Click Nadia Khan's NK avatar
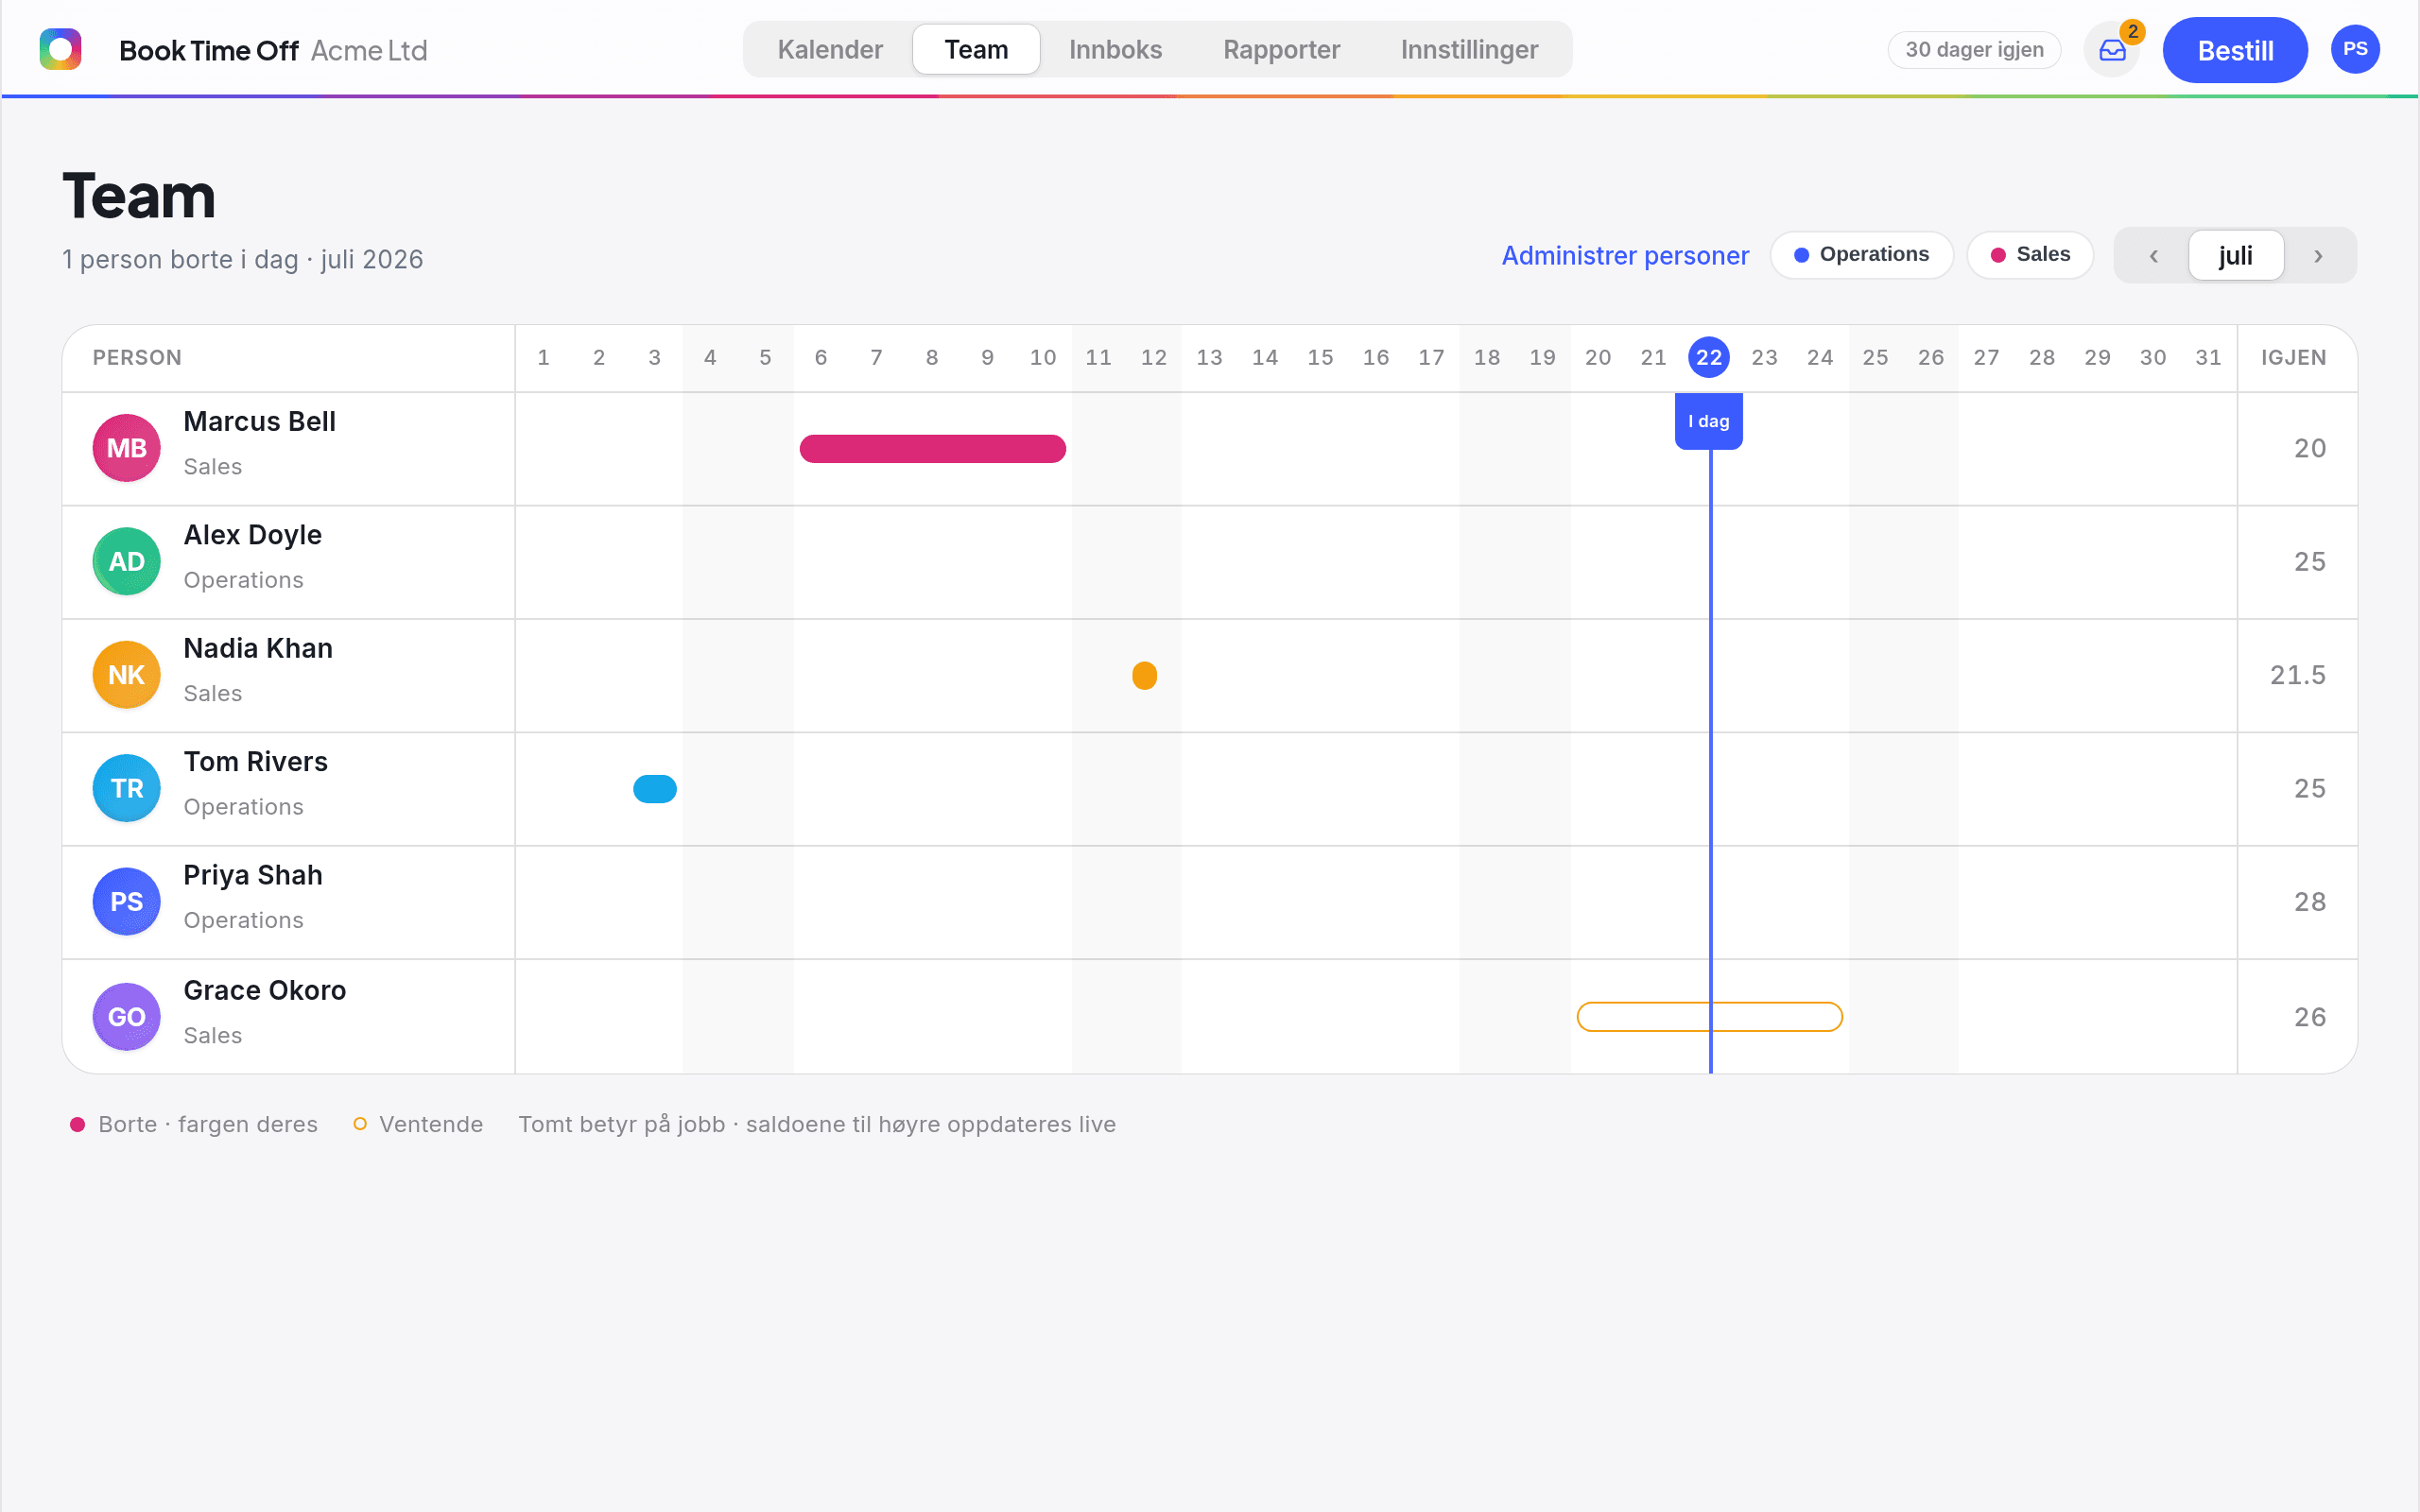This screenshot has height=1512, width=2420. pos(126,675)
